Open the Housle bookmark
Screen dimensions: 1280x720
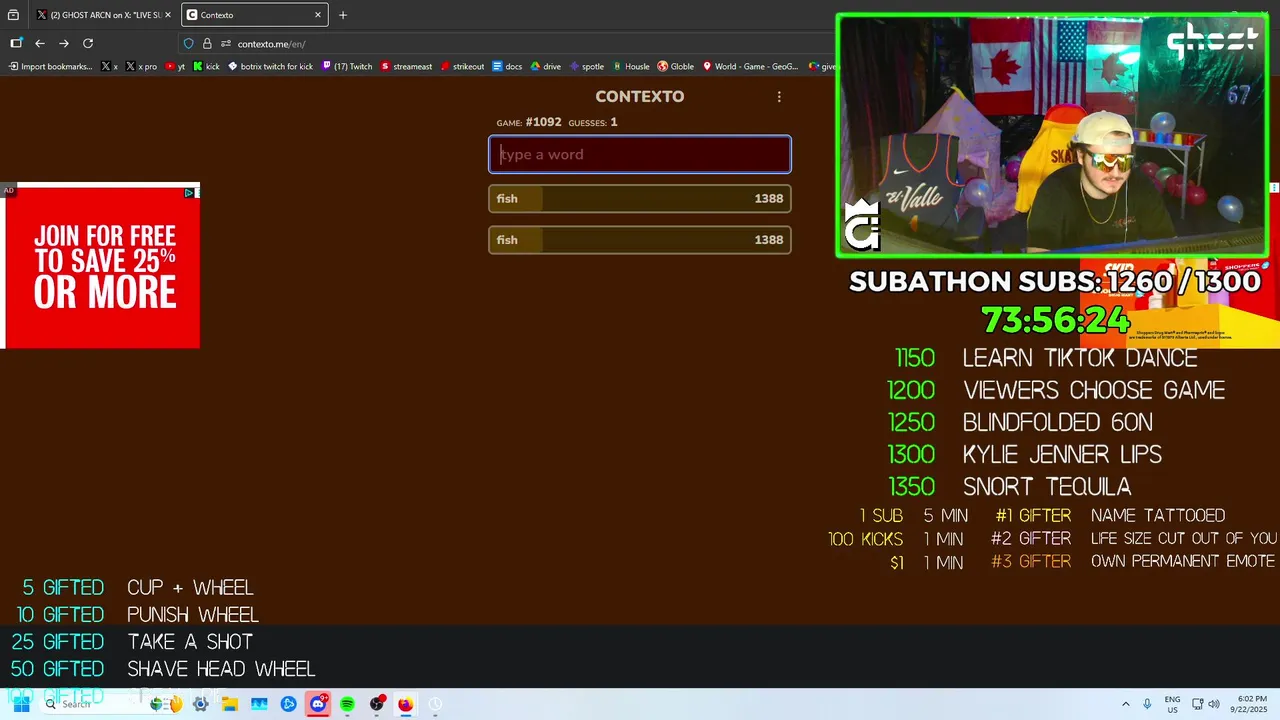coord(631,67)
